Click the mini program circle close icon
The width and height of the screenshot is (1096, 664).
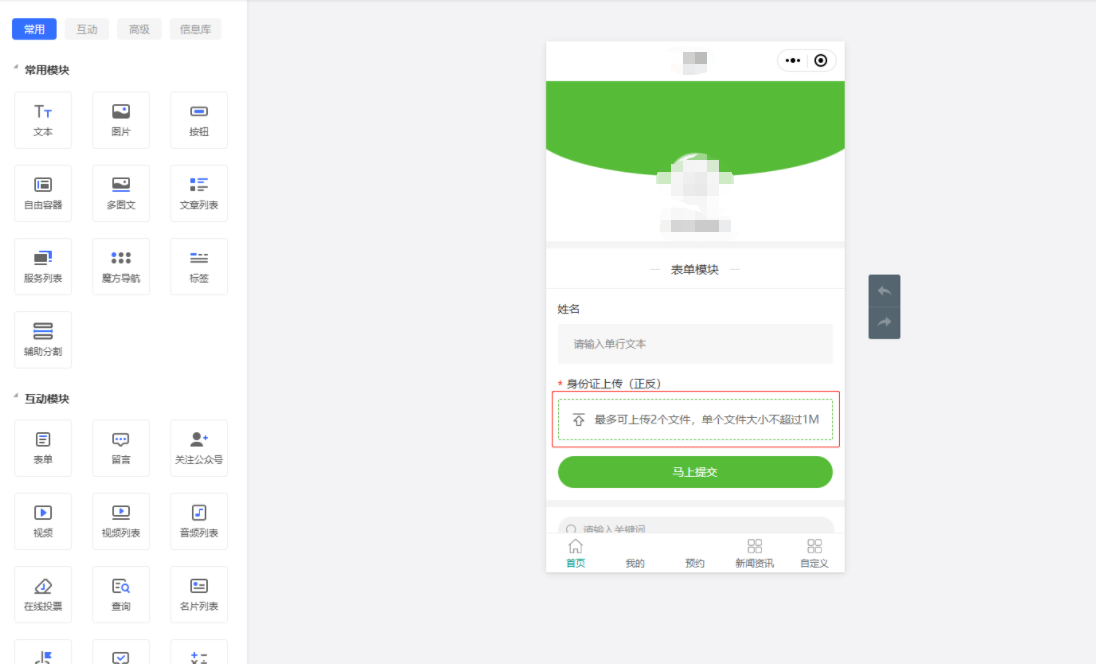coord(821,61)
